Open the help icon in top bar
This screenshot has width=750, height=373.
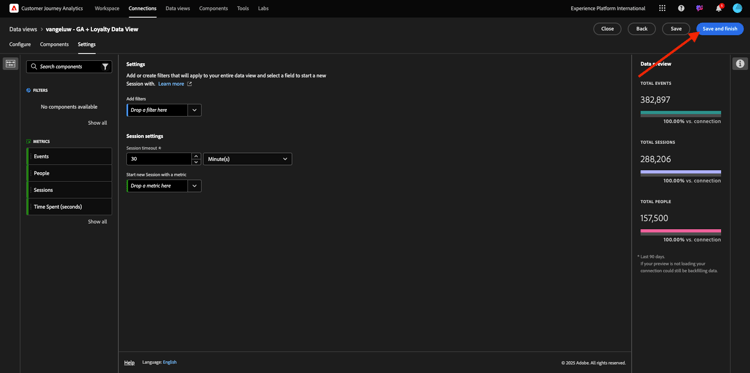pos(681,8)
